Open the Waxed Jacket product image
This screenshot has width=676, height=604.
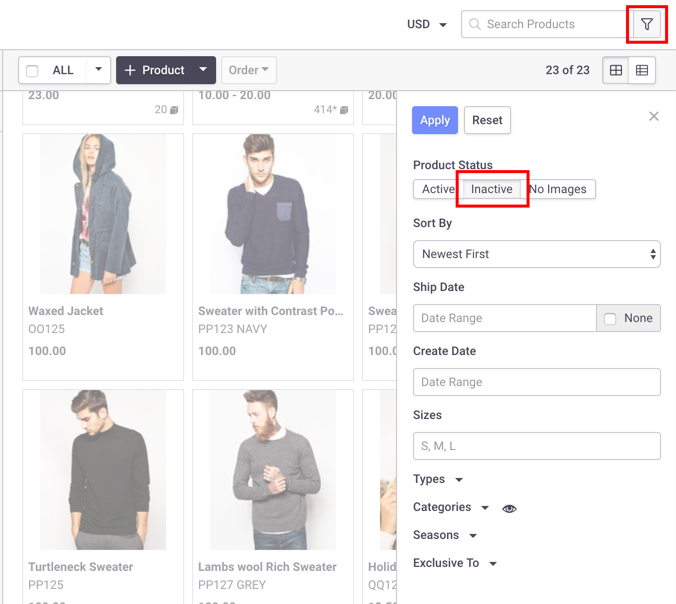(x=103, y=214)
